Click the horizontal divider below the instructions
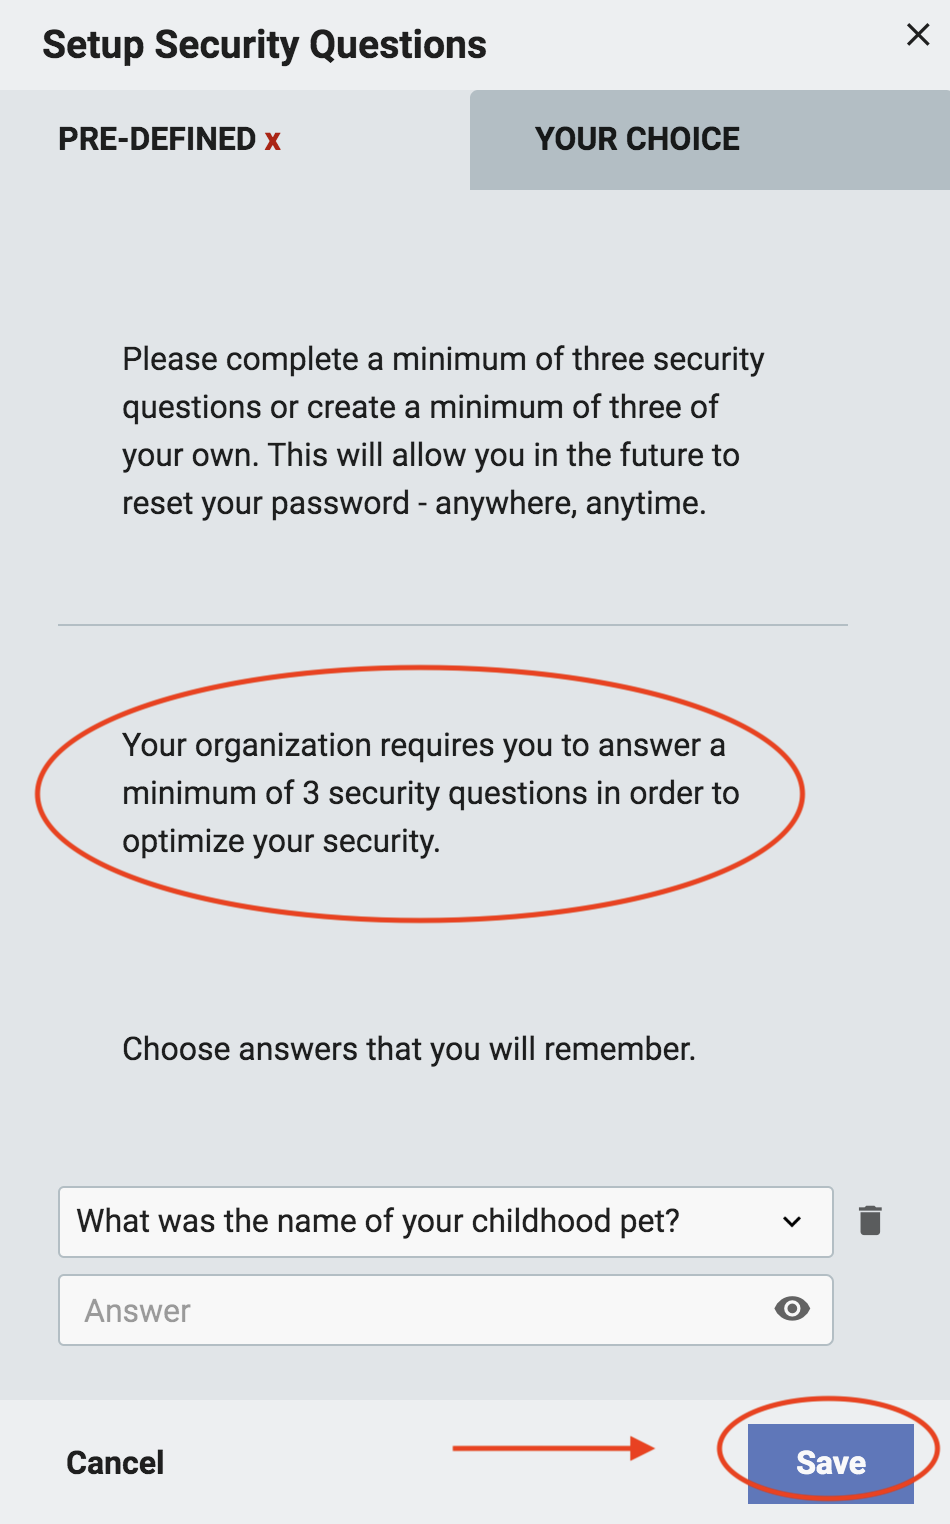This screenshot has width=950, height=1524. pyautogui.click(x=453, y=625)
